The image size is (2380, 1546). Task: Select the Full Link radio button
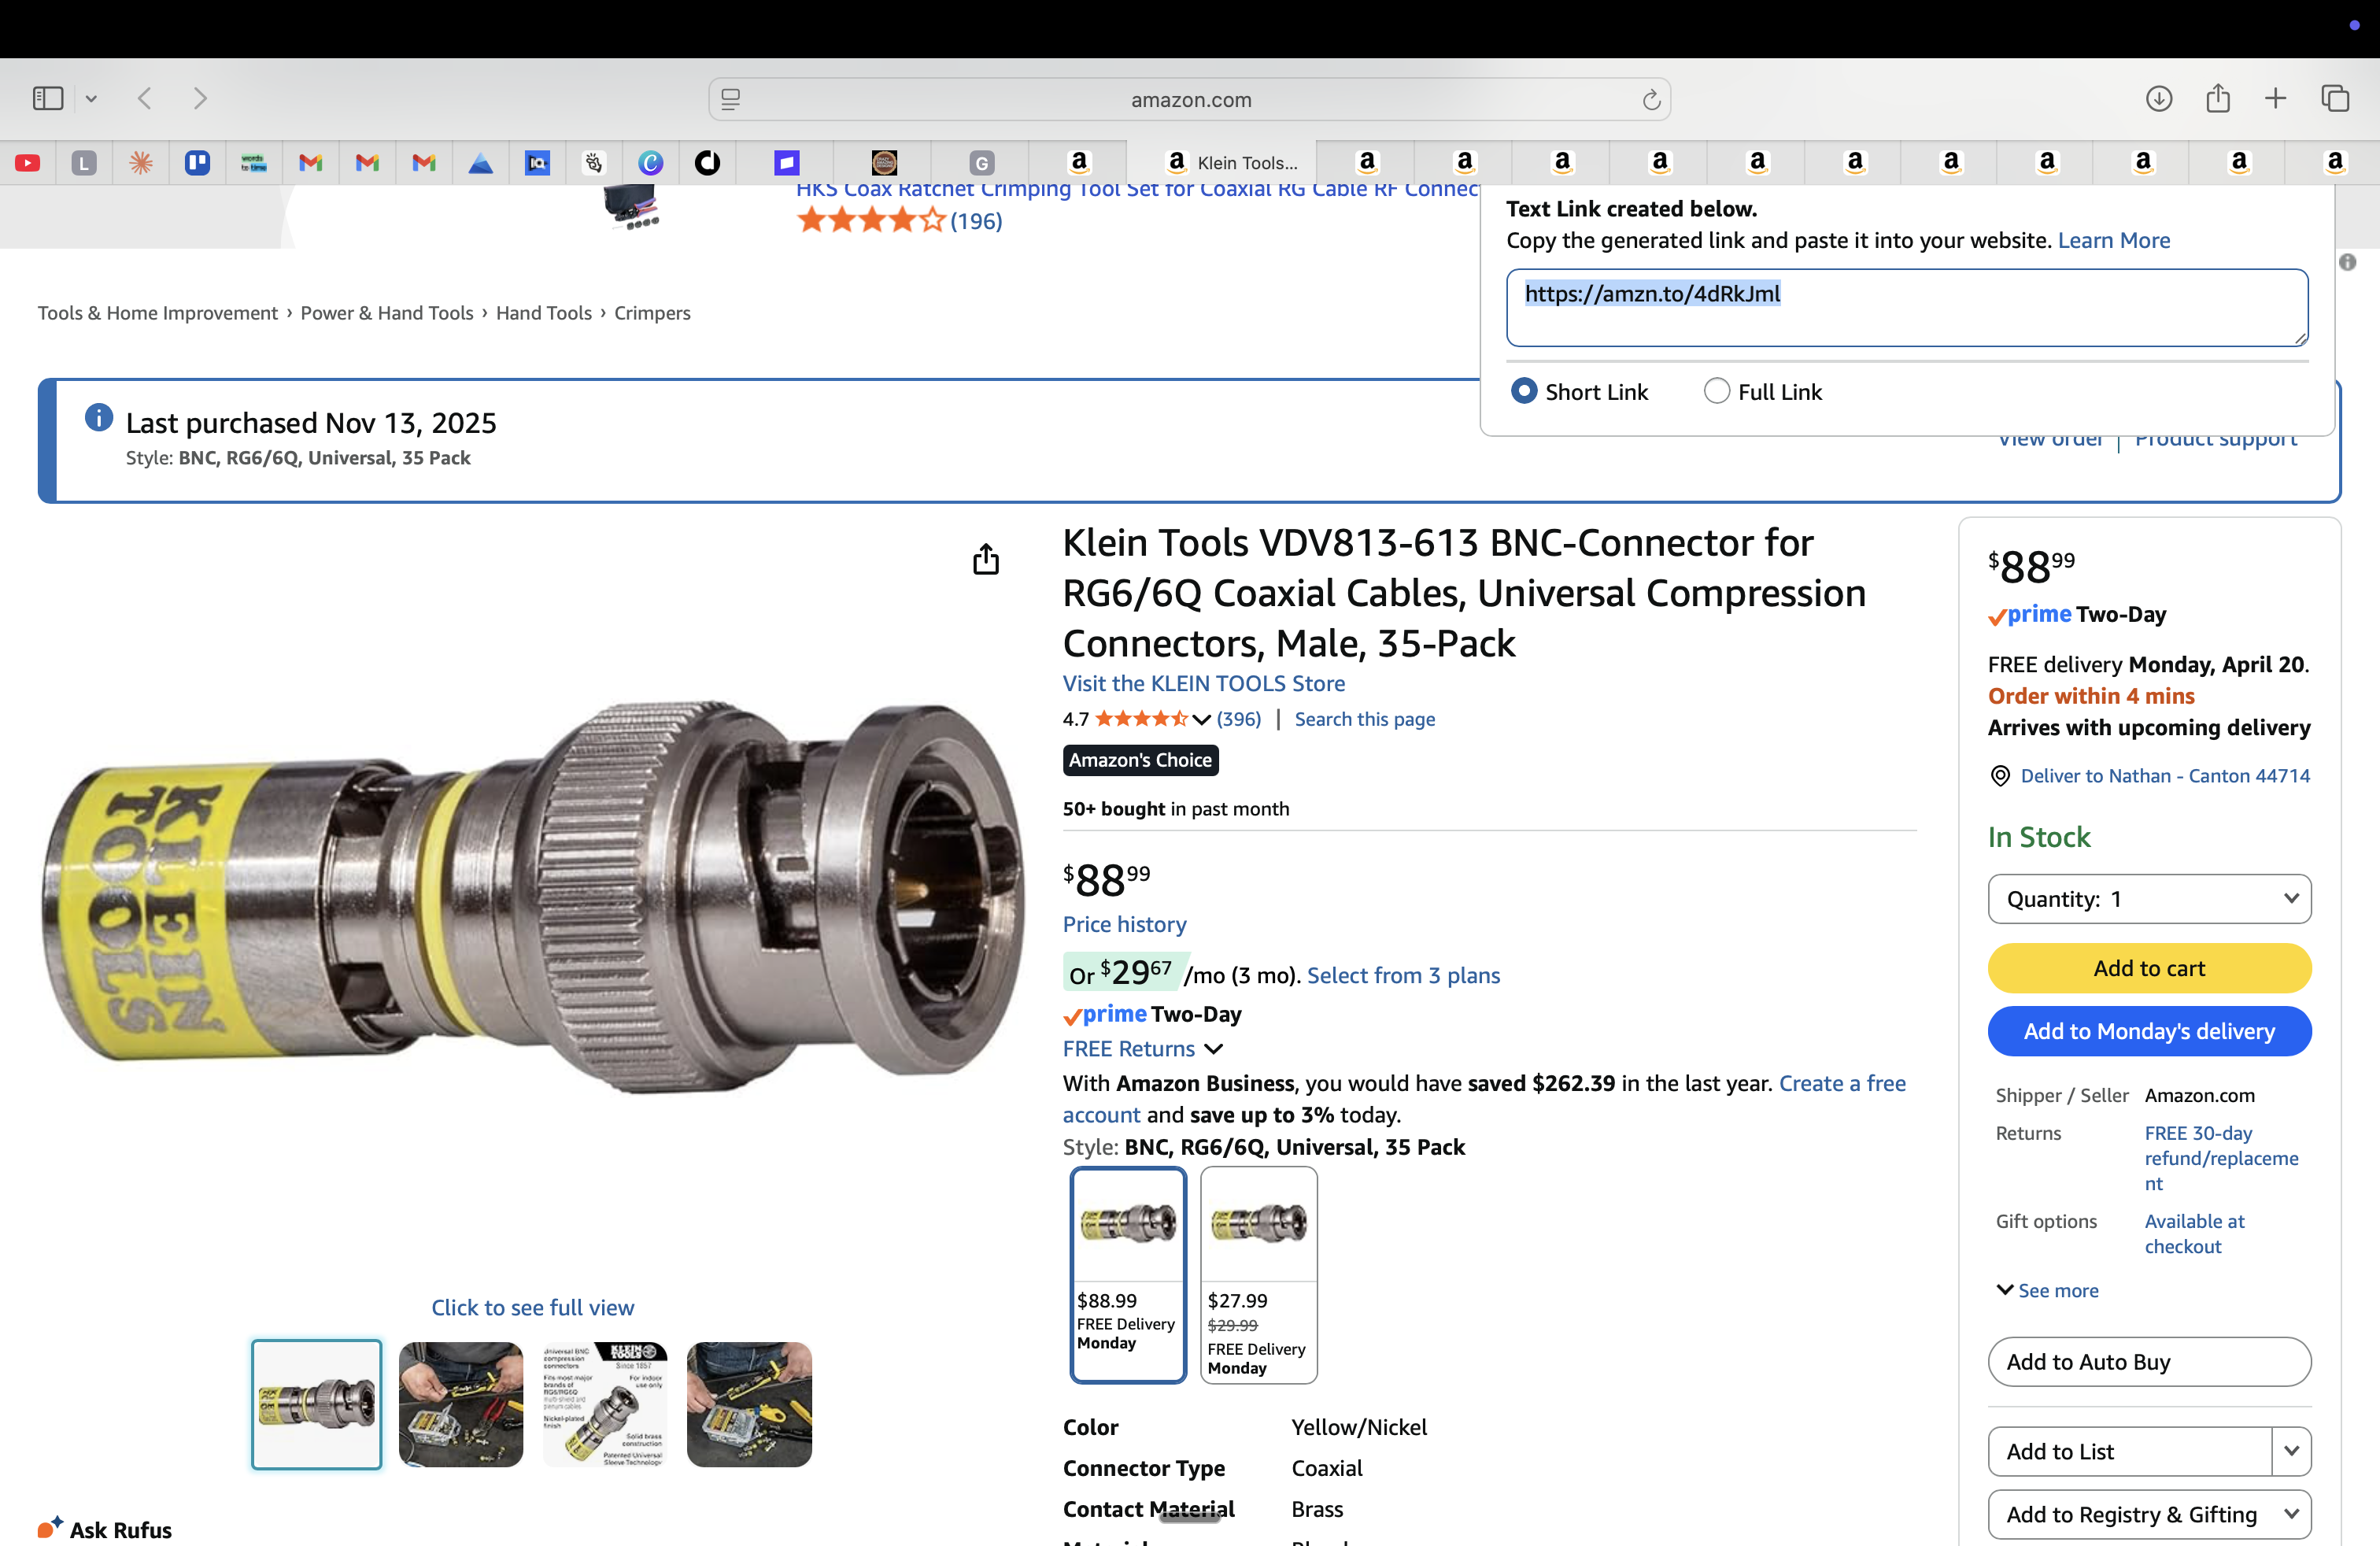tap(1716, 391)
